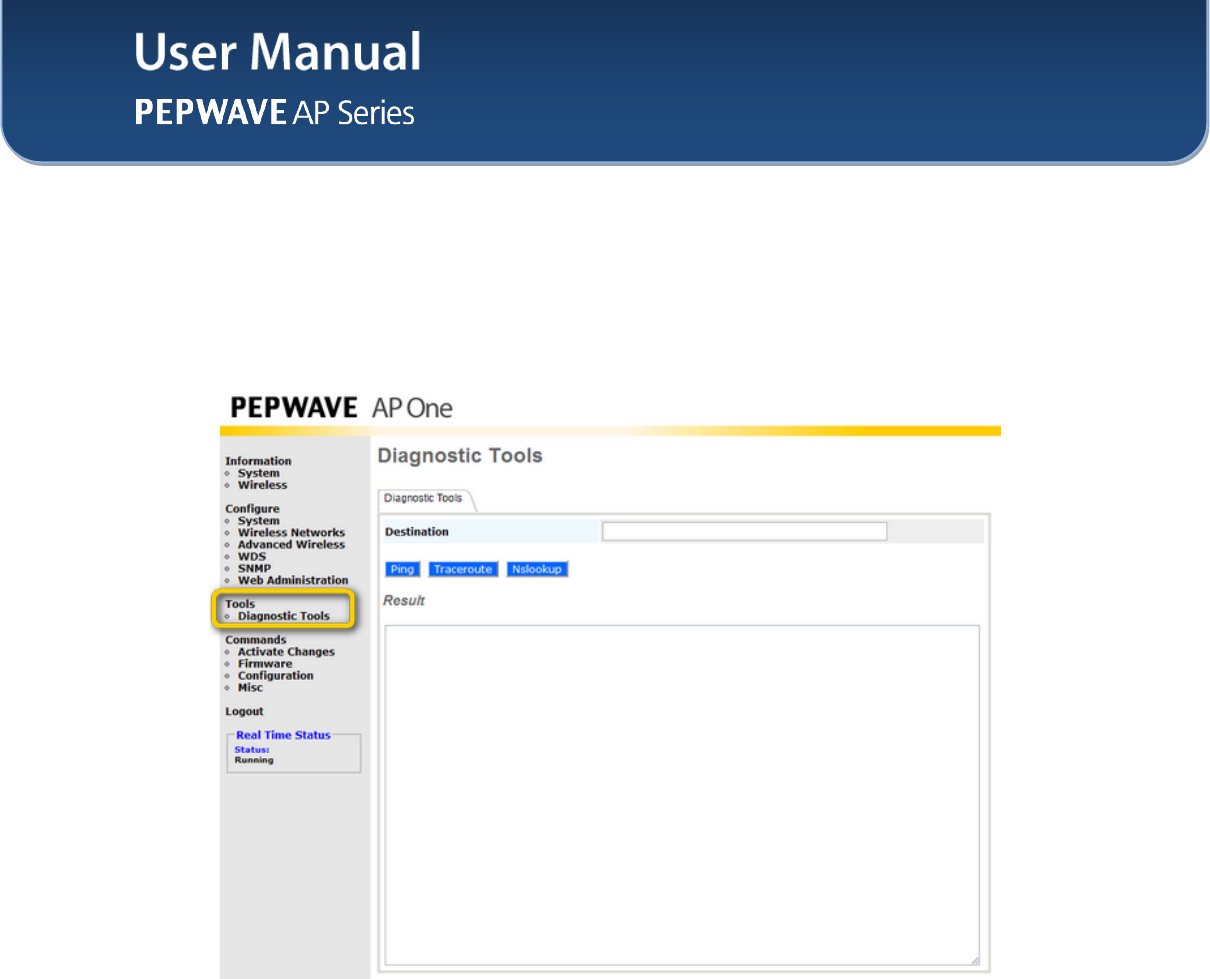Click the PEPWAVE AP One logo

(x=341, y=408)
